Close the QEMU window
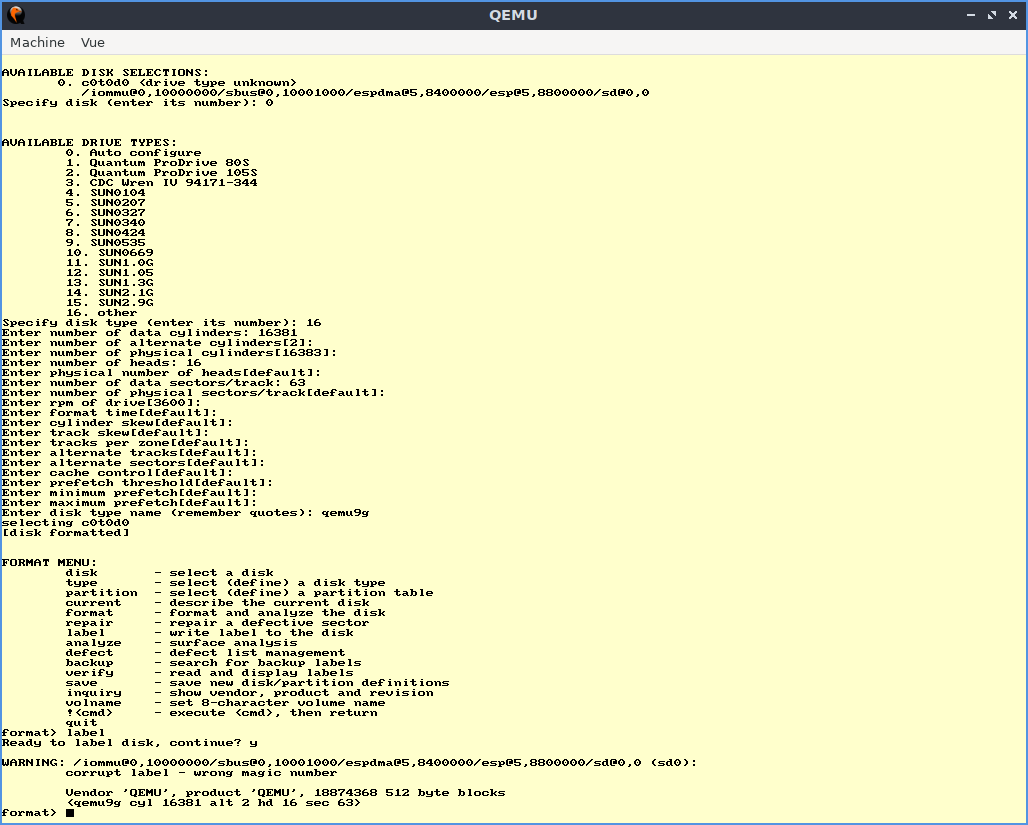The height and width of the screenshot is (825, 1028). click(x=1013, y=15)
